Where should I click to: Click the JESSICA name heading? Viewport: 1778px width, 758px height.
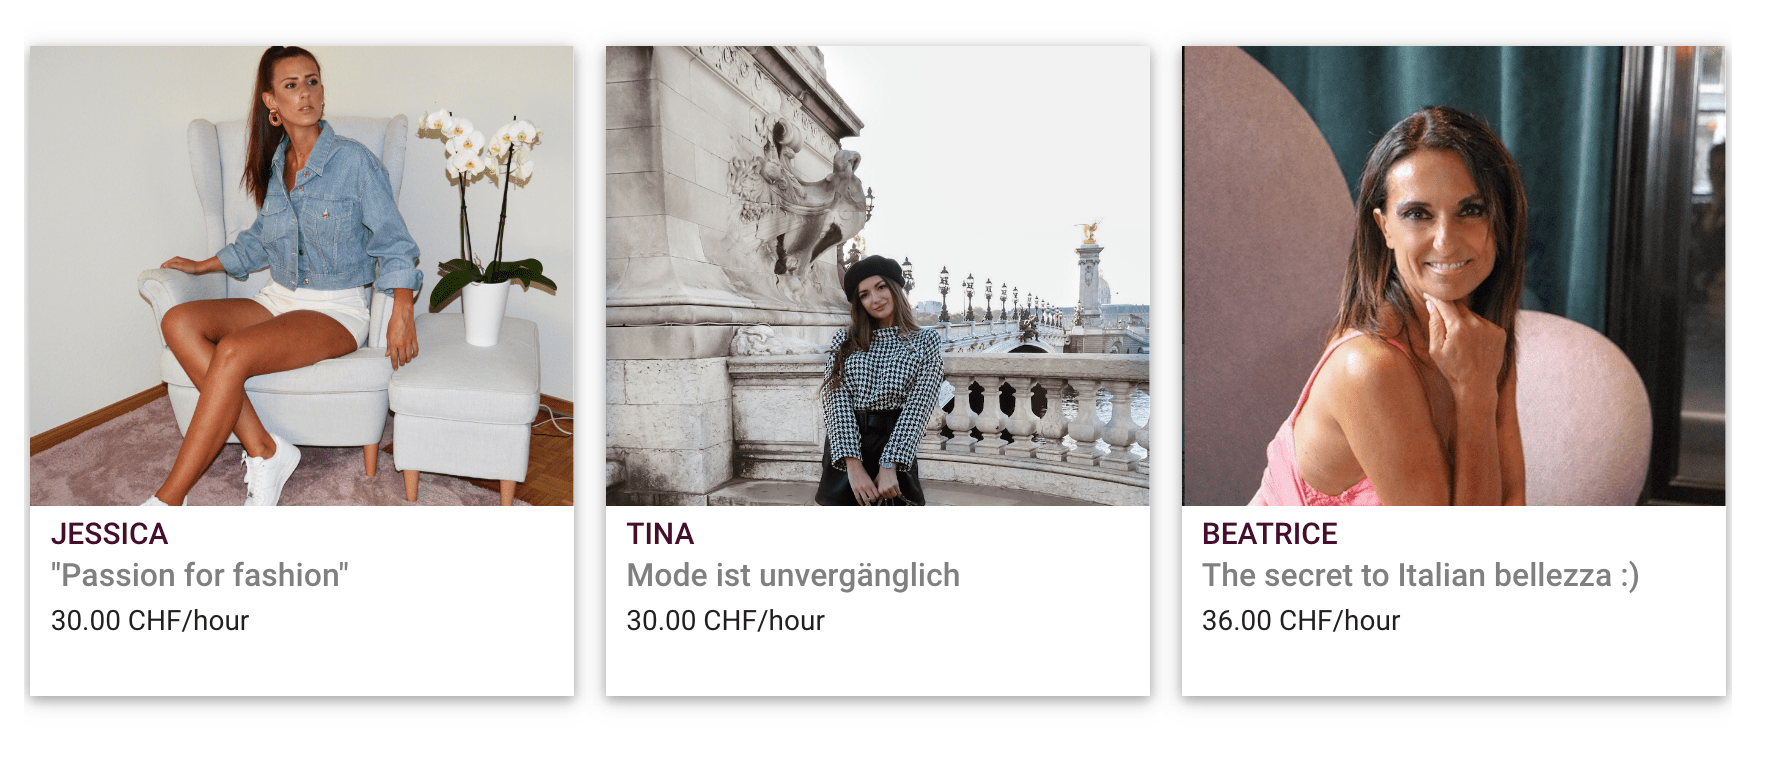pos(109,534)
